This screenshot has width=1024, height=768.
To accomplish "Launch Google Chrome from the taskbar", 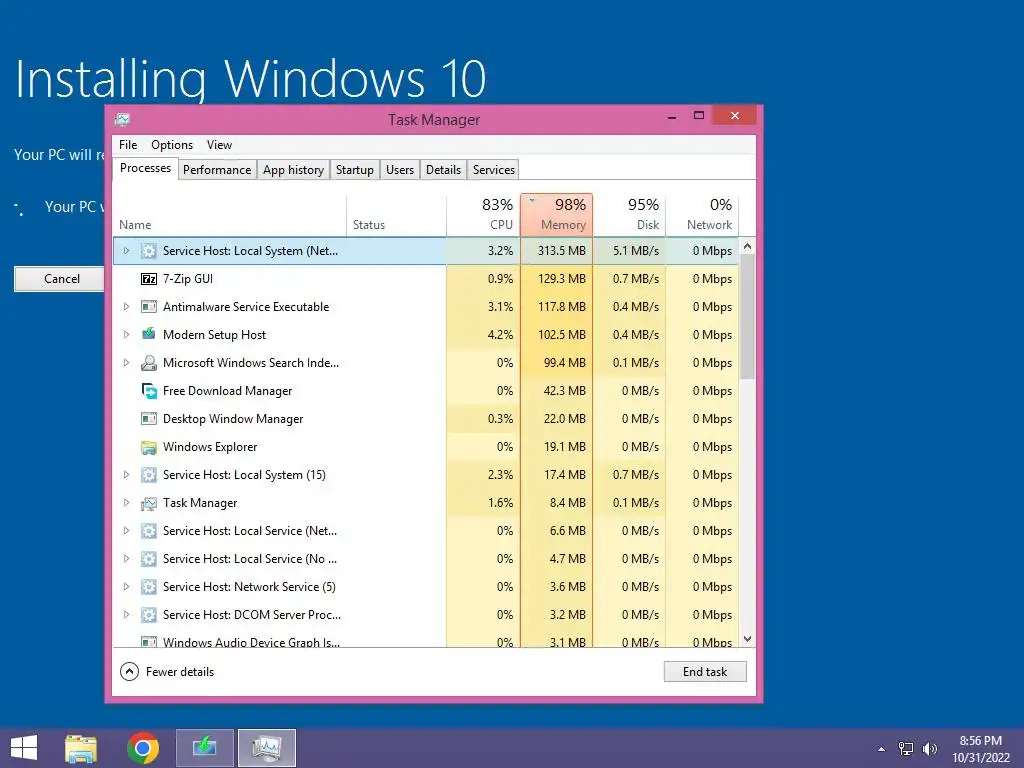I will pos(143,748).
